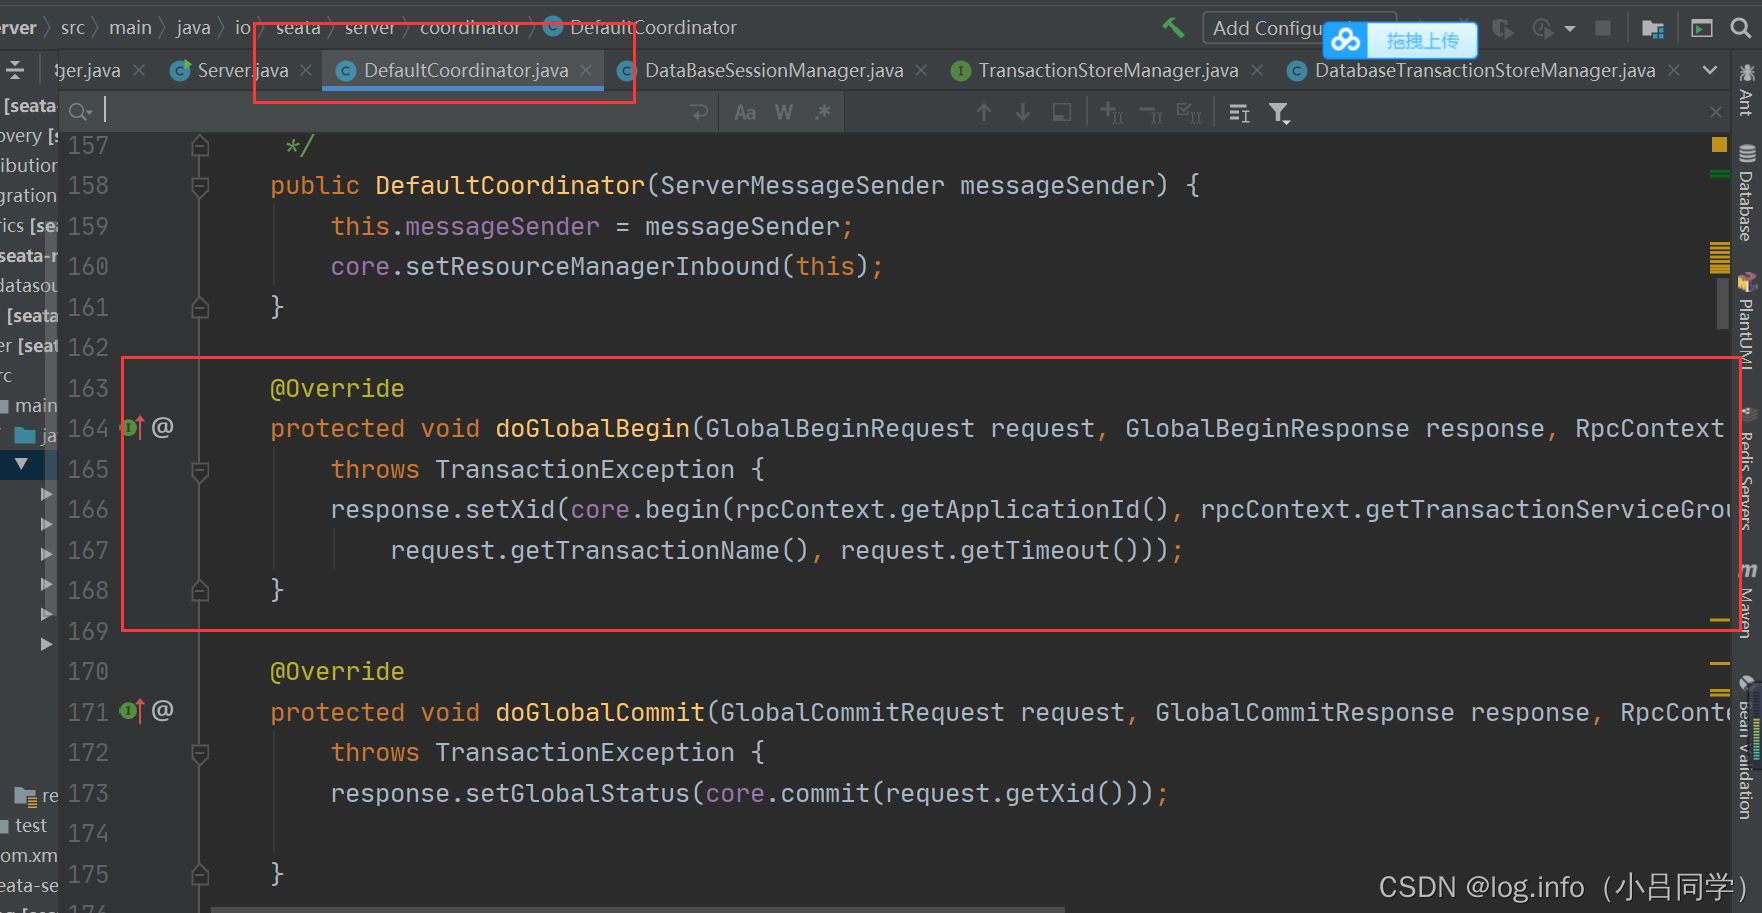
Task: Collapse the comment fold end at line 157
Action: [x=200, y=146]
